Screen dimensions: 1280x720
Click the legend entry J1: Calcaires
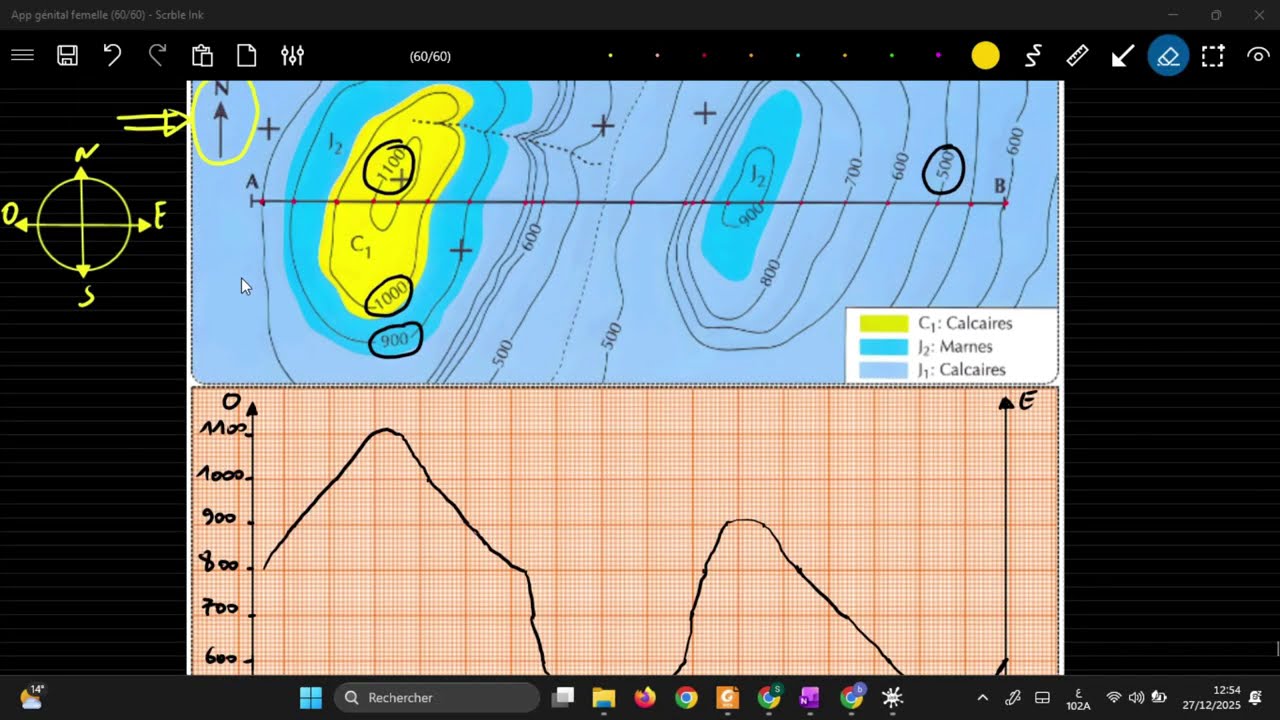pos(961,370)
